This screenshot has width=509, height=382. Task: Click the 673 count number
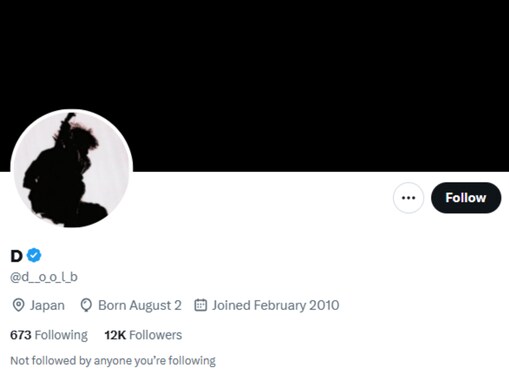click(x=21, y=335)
